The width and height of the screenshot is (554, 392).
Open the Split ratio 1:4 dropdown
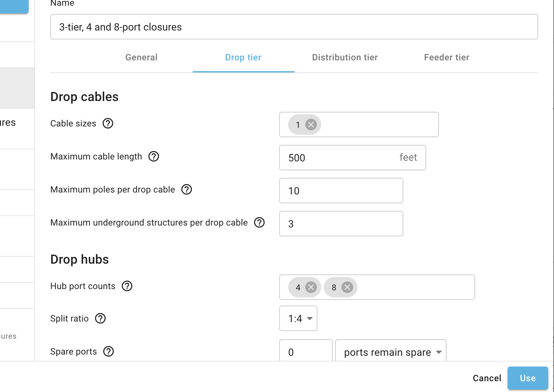point(298,318)
